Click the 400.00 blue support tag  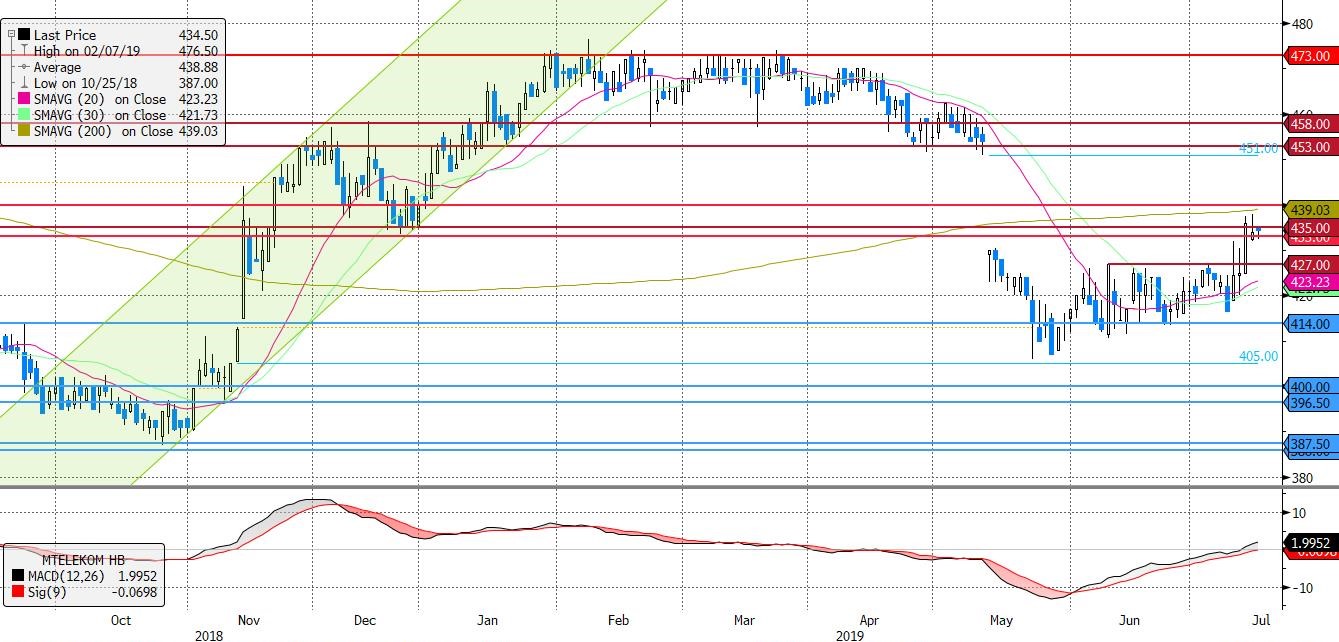point(1311,387)
